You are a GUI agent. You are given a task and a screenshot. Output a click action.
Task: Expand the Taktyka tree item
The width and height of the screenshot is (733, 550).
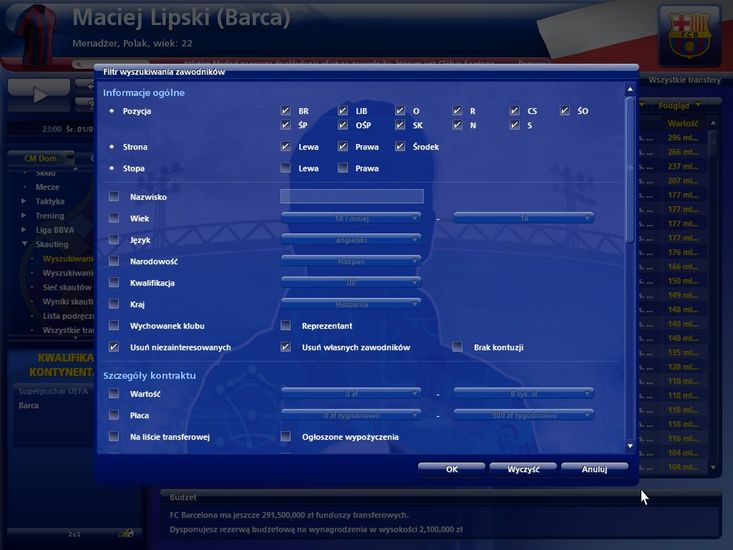(x=24, y=201)
